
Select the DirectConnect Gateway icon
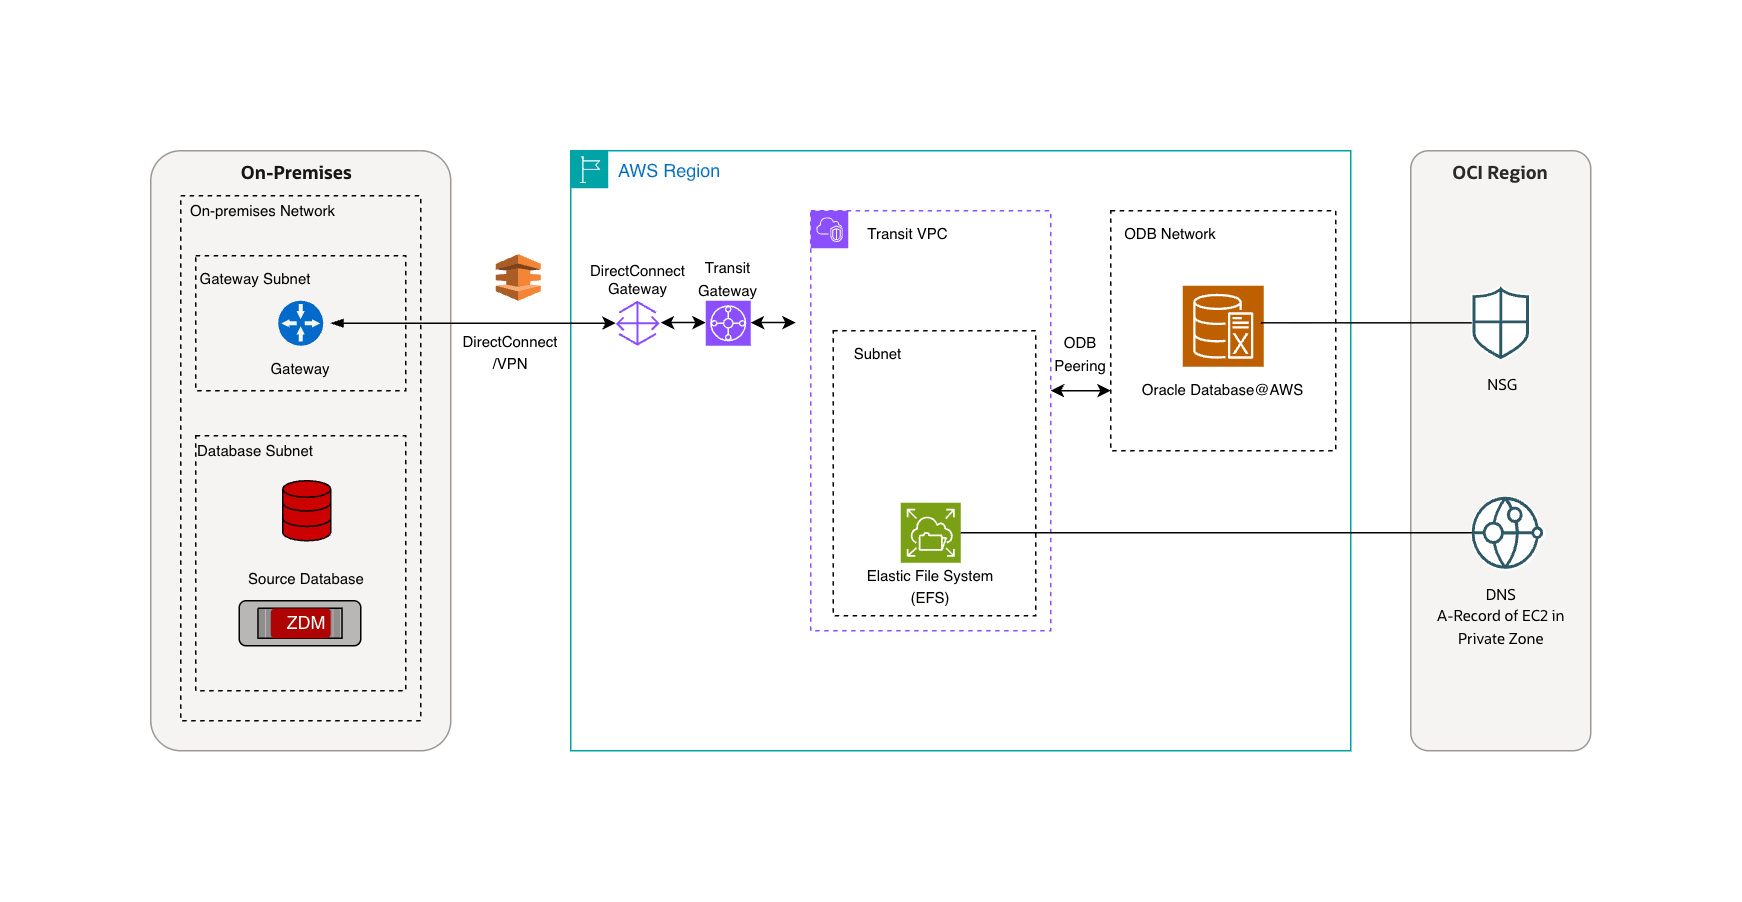coord(637,323)
